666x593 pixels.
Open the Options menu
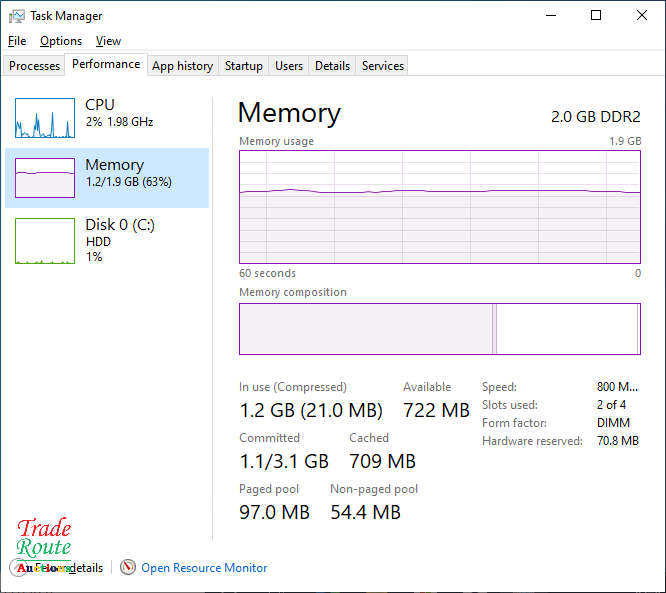click(61, 41)
